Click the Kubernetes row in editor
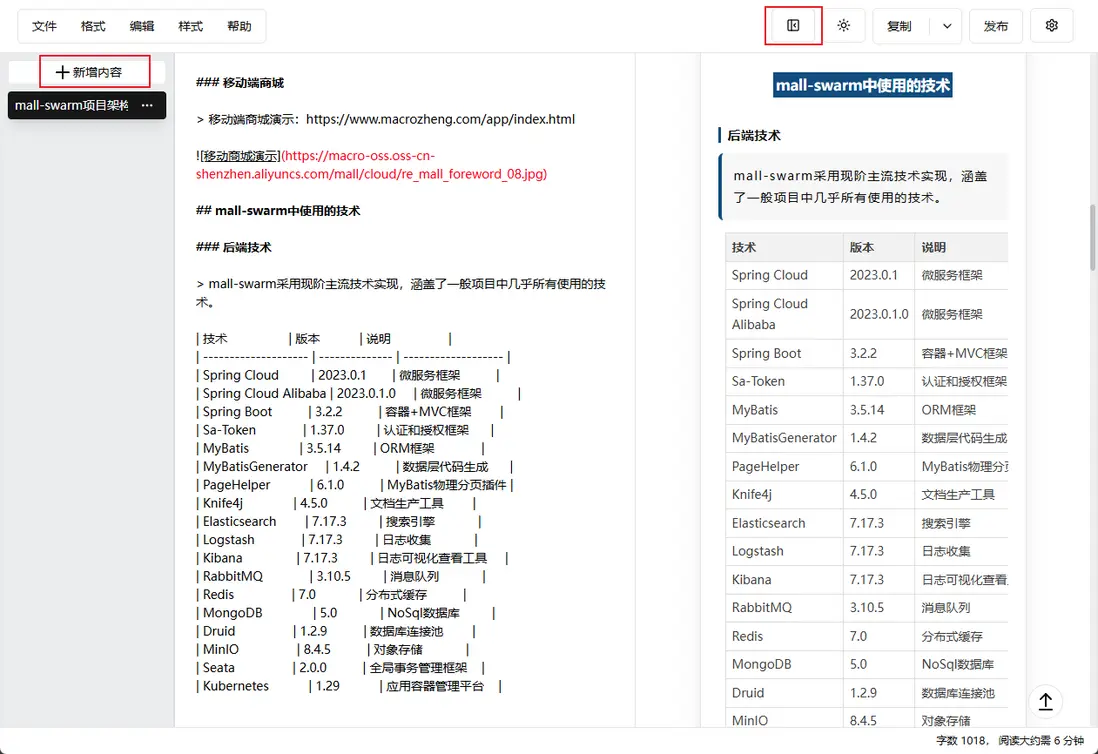 point(349,686)
